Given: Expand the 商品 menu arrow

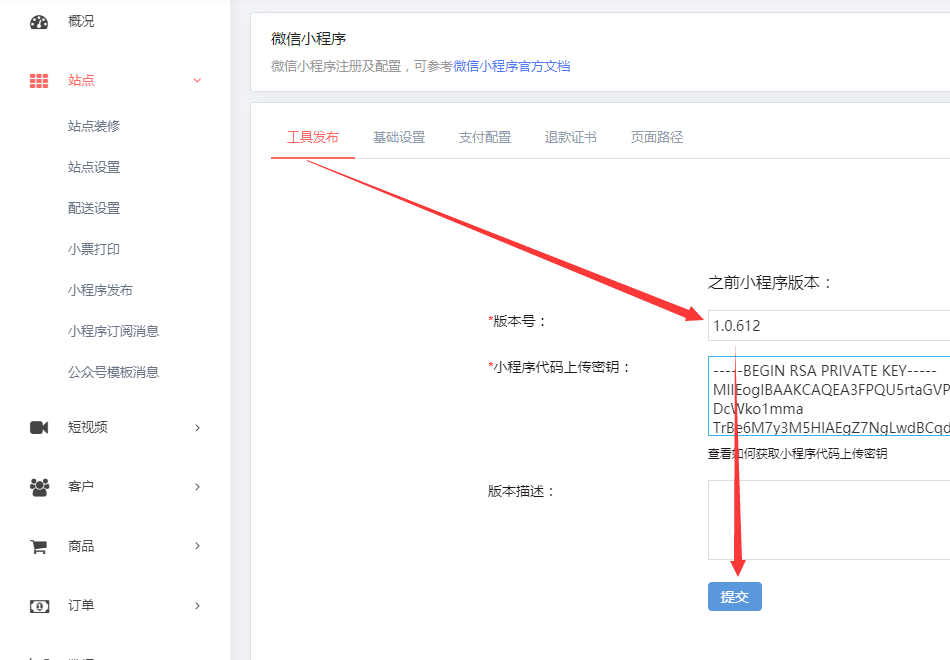Looking at the screenshot, I should tap(198, 546).
